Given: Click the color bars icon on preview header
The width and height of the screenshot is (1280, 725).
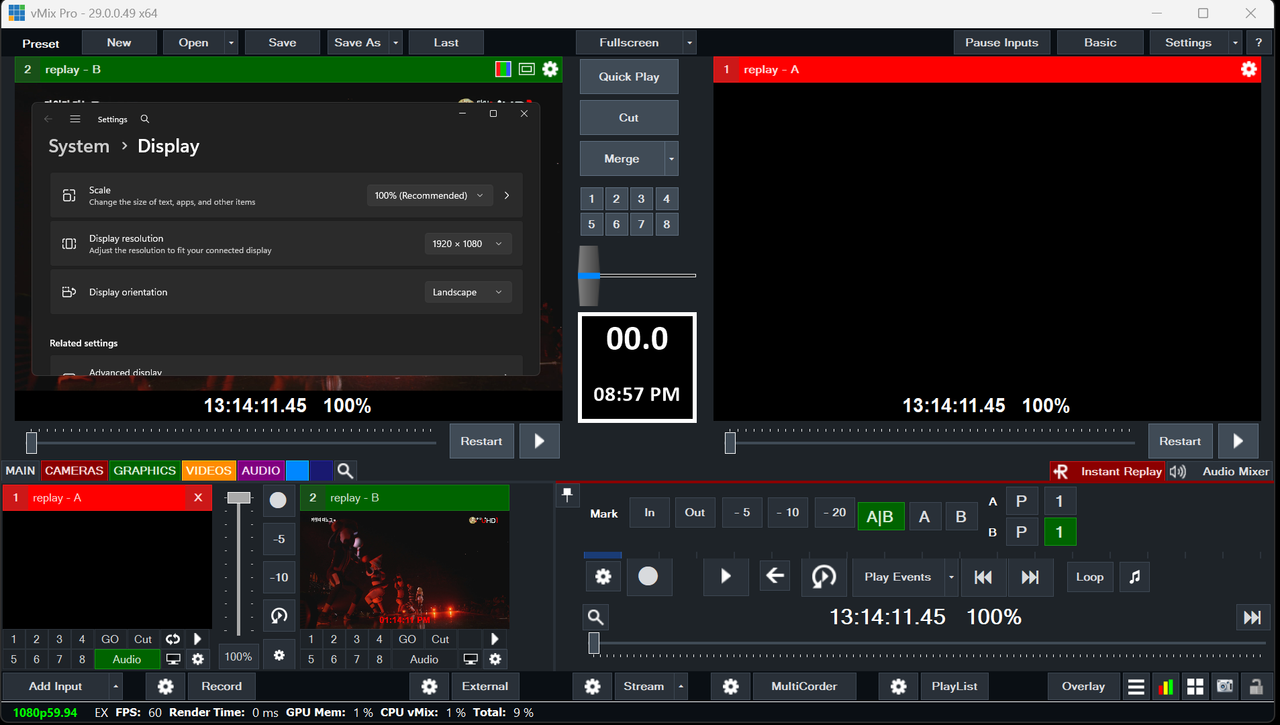Looking at the screenshot, I should coord(504,69).
